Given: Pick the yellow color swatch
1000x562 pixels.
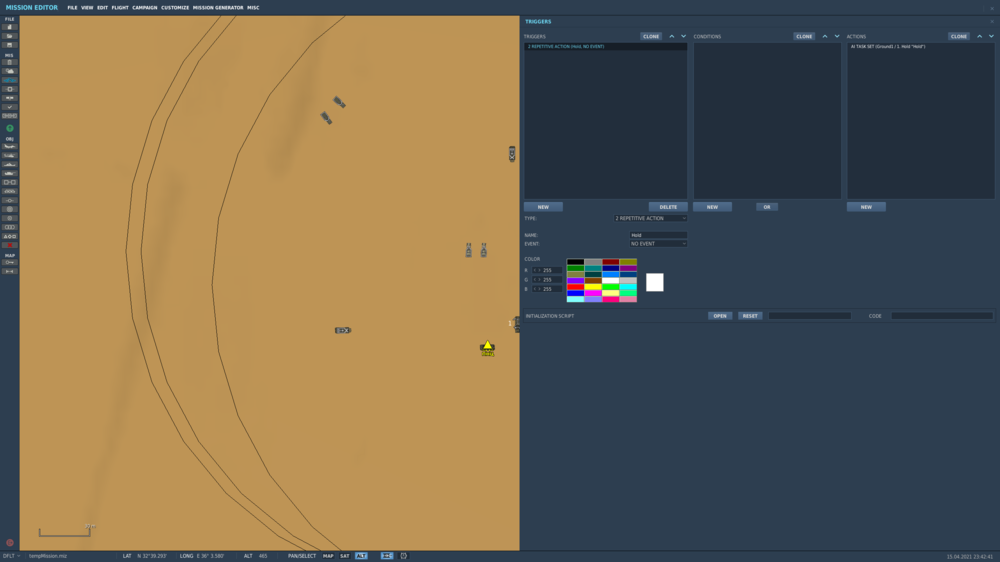Looking at the screenshot, I should 593,287.
